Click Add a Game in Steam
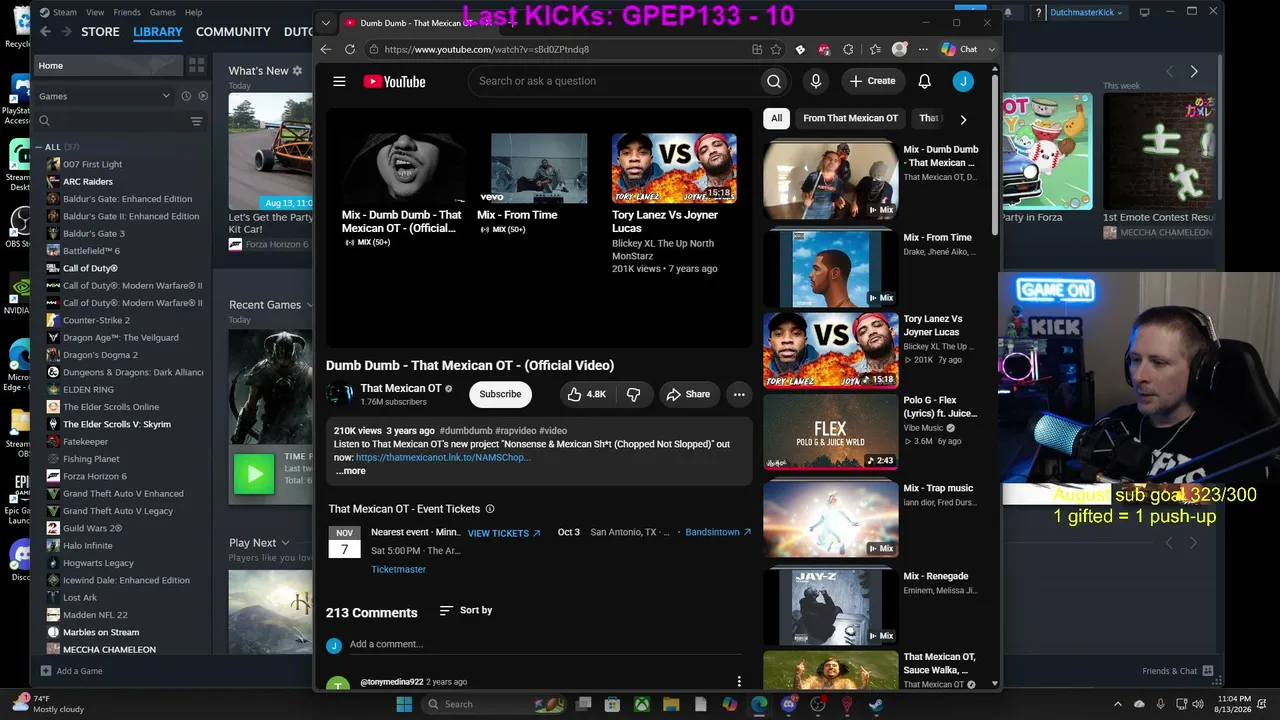Image resolution: width=1280 pixels, height=720 pixels. coord(71,671)
